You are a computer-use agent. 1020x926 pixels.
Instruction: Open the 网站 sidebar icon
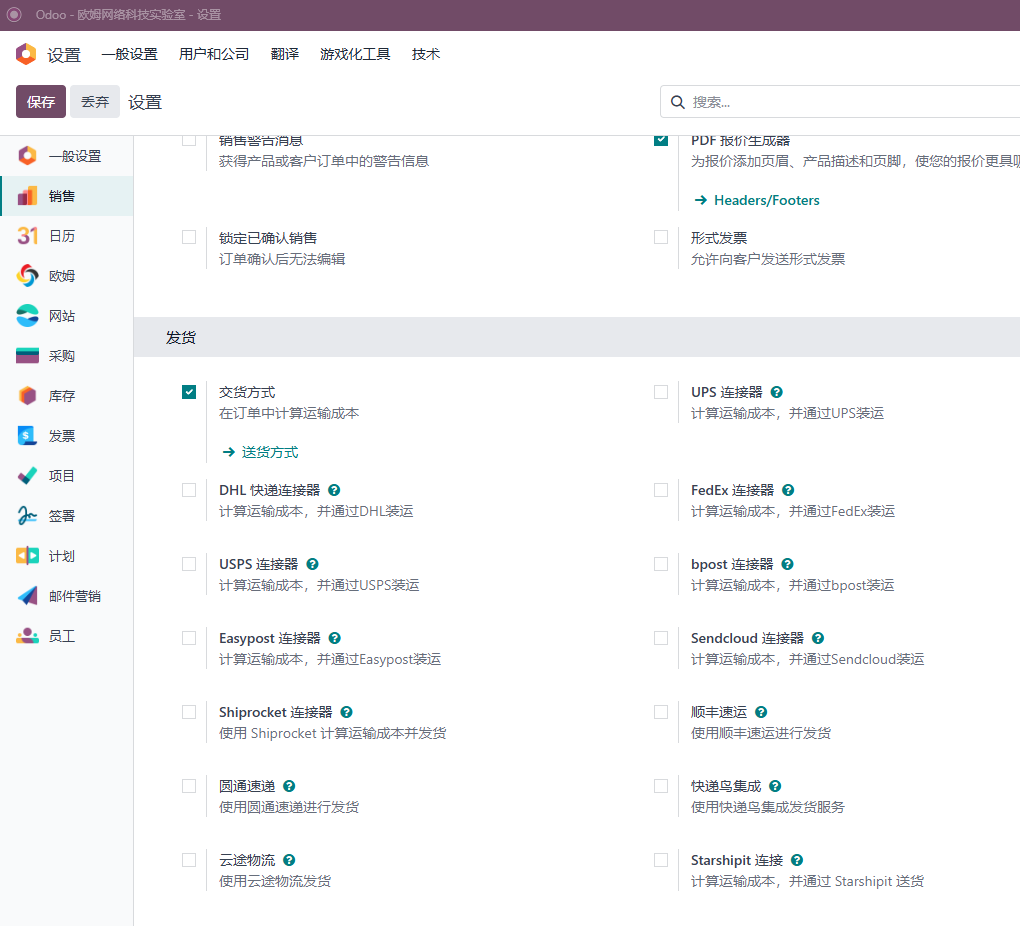click(27, 316)
